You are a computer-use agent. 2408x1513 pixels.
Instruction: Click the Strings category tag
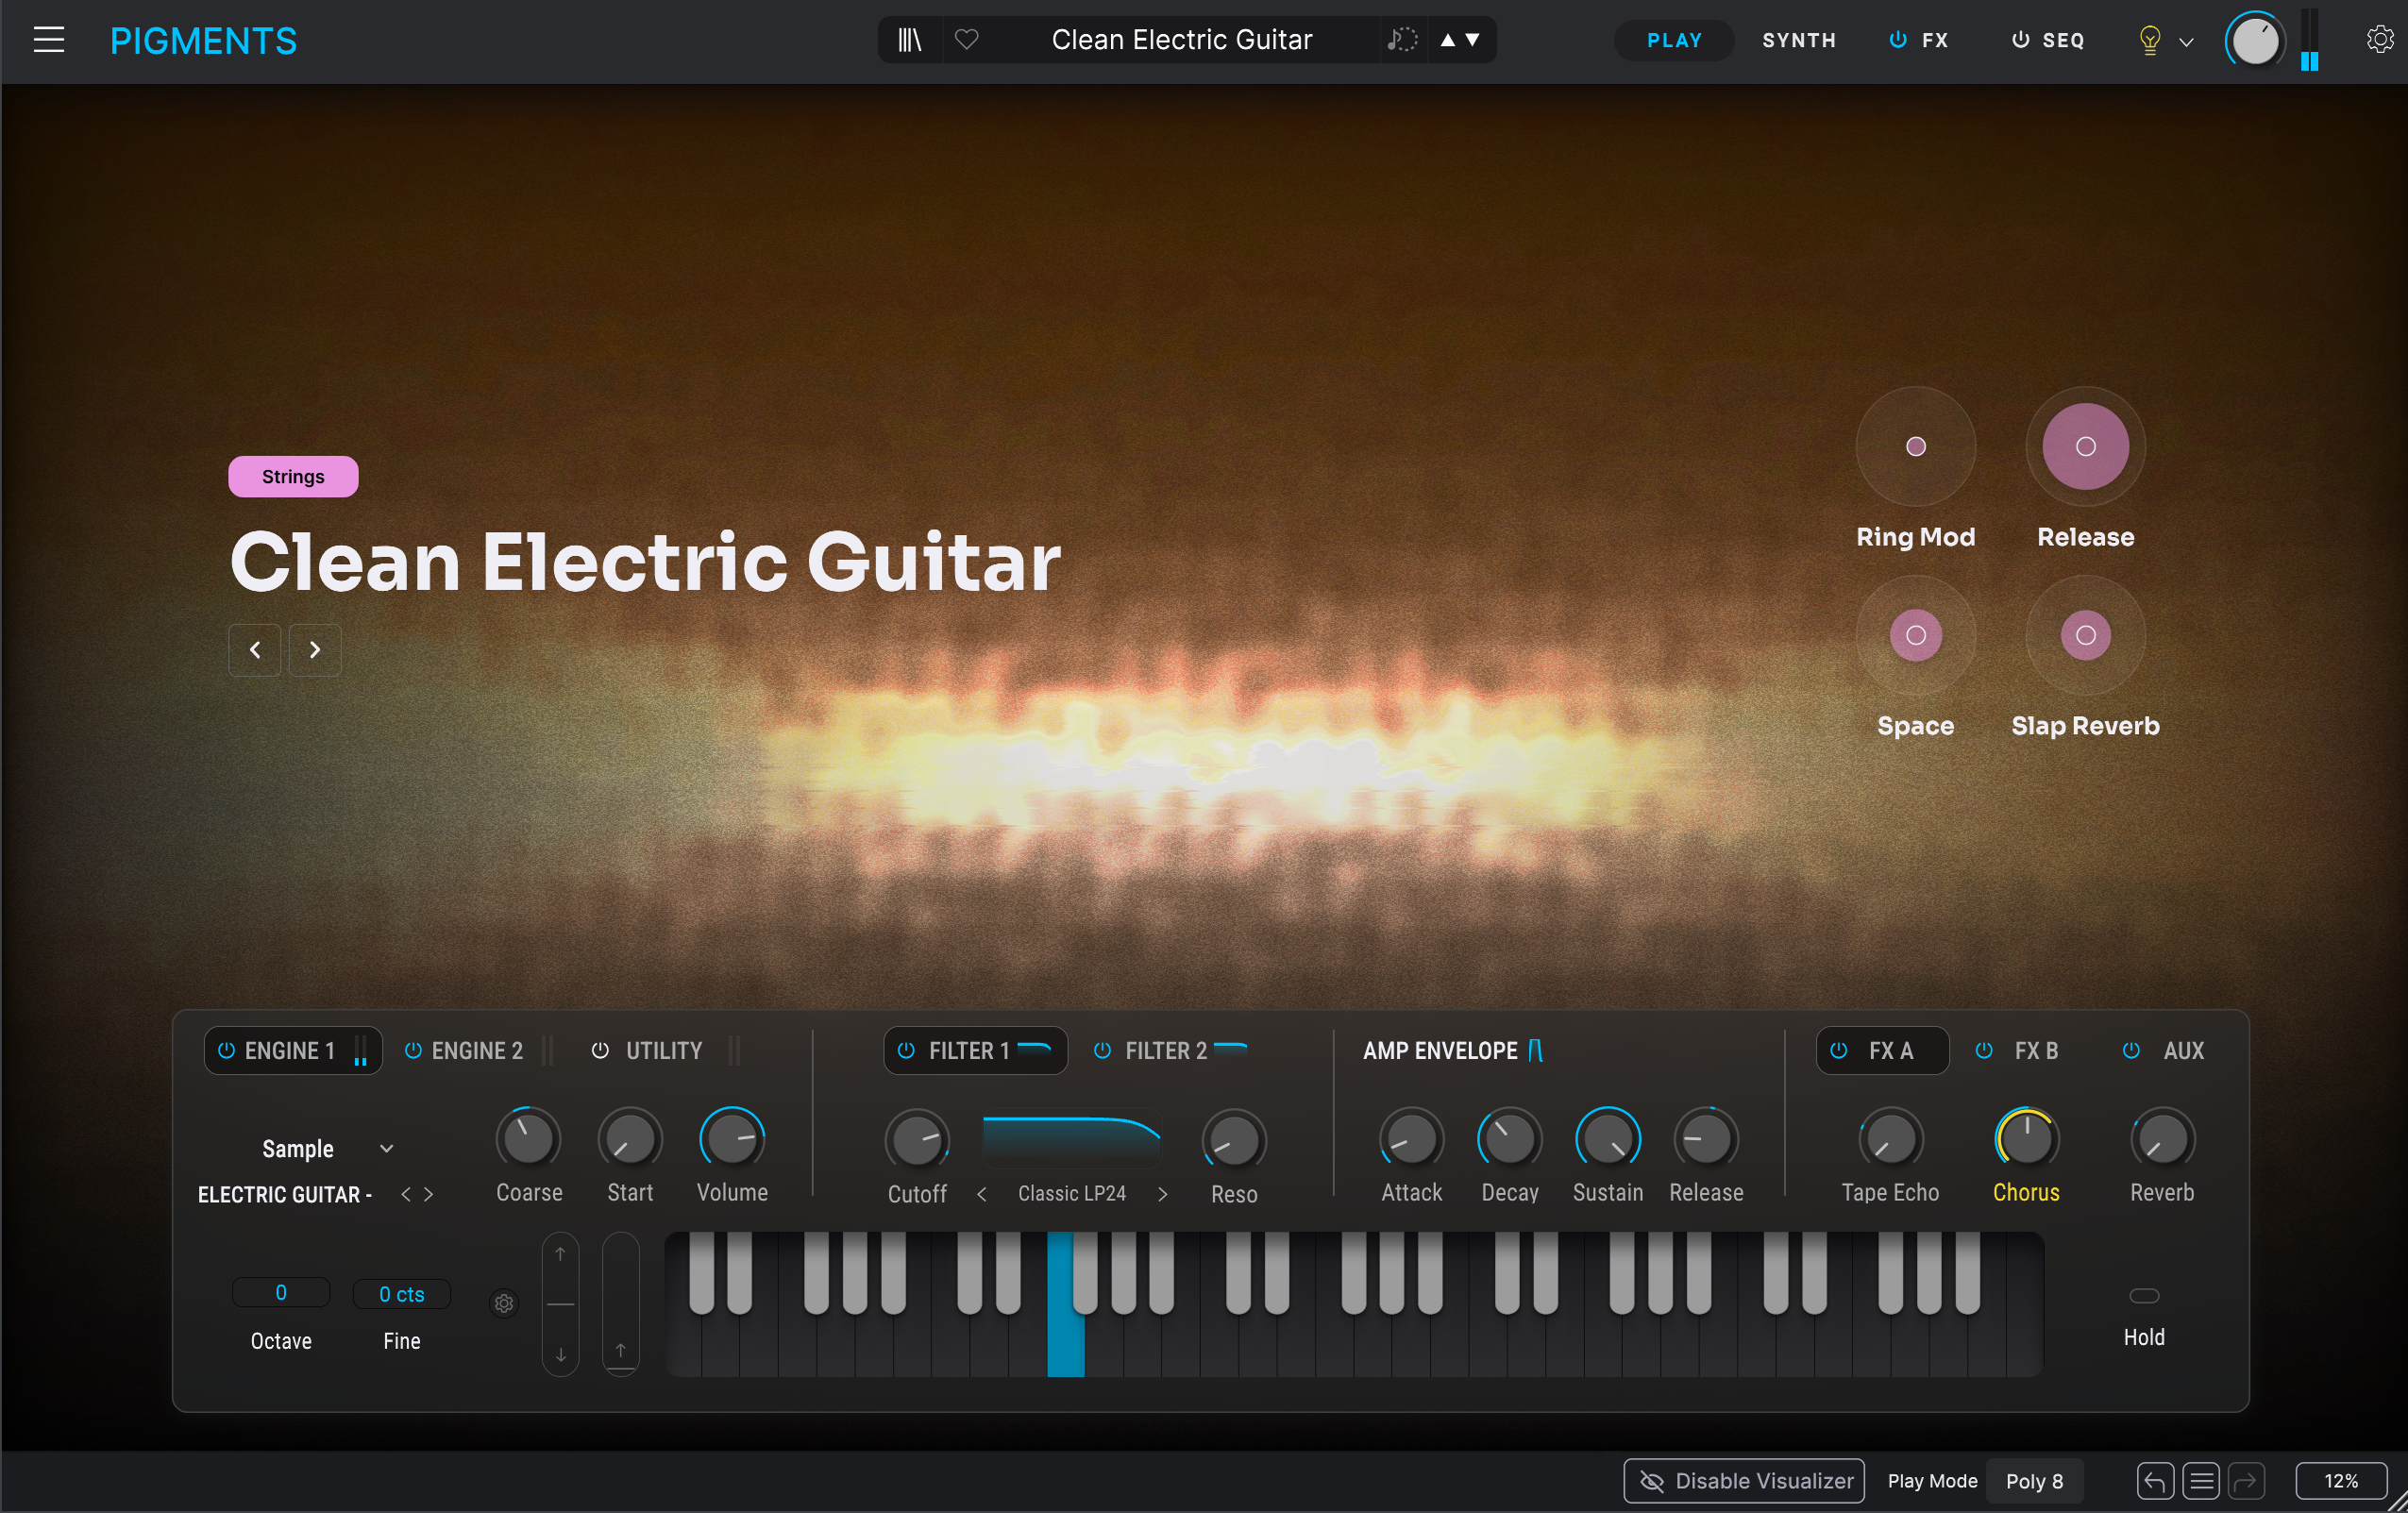coord(293,477)
